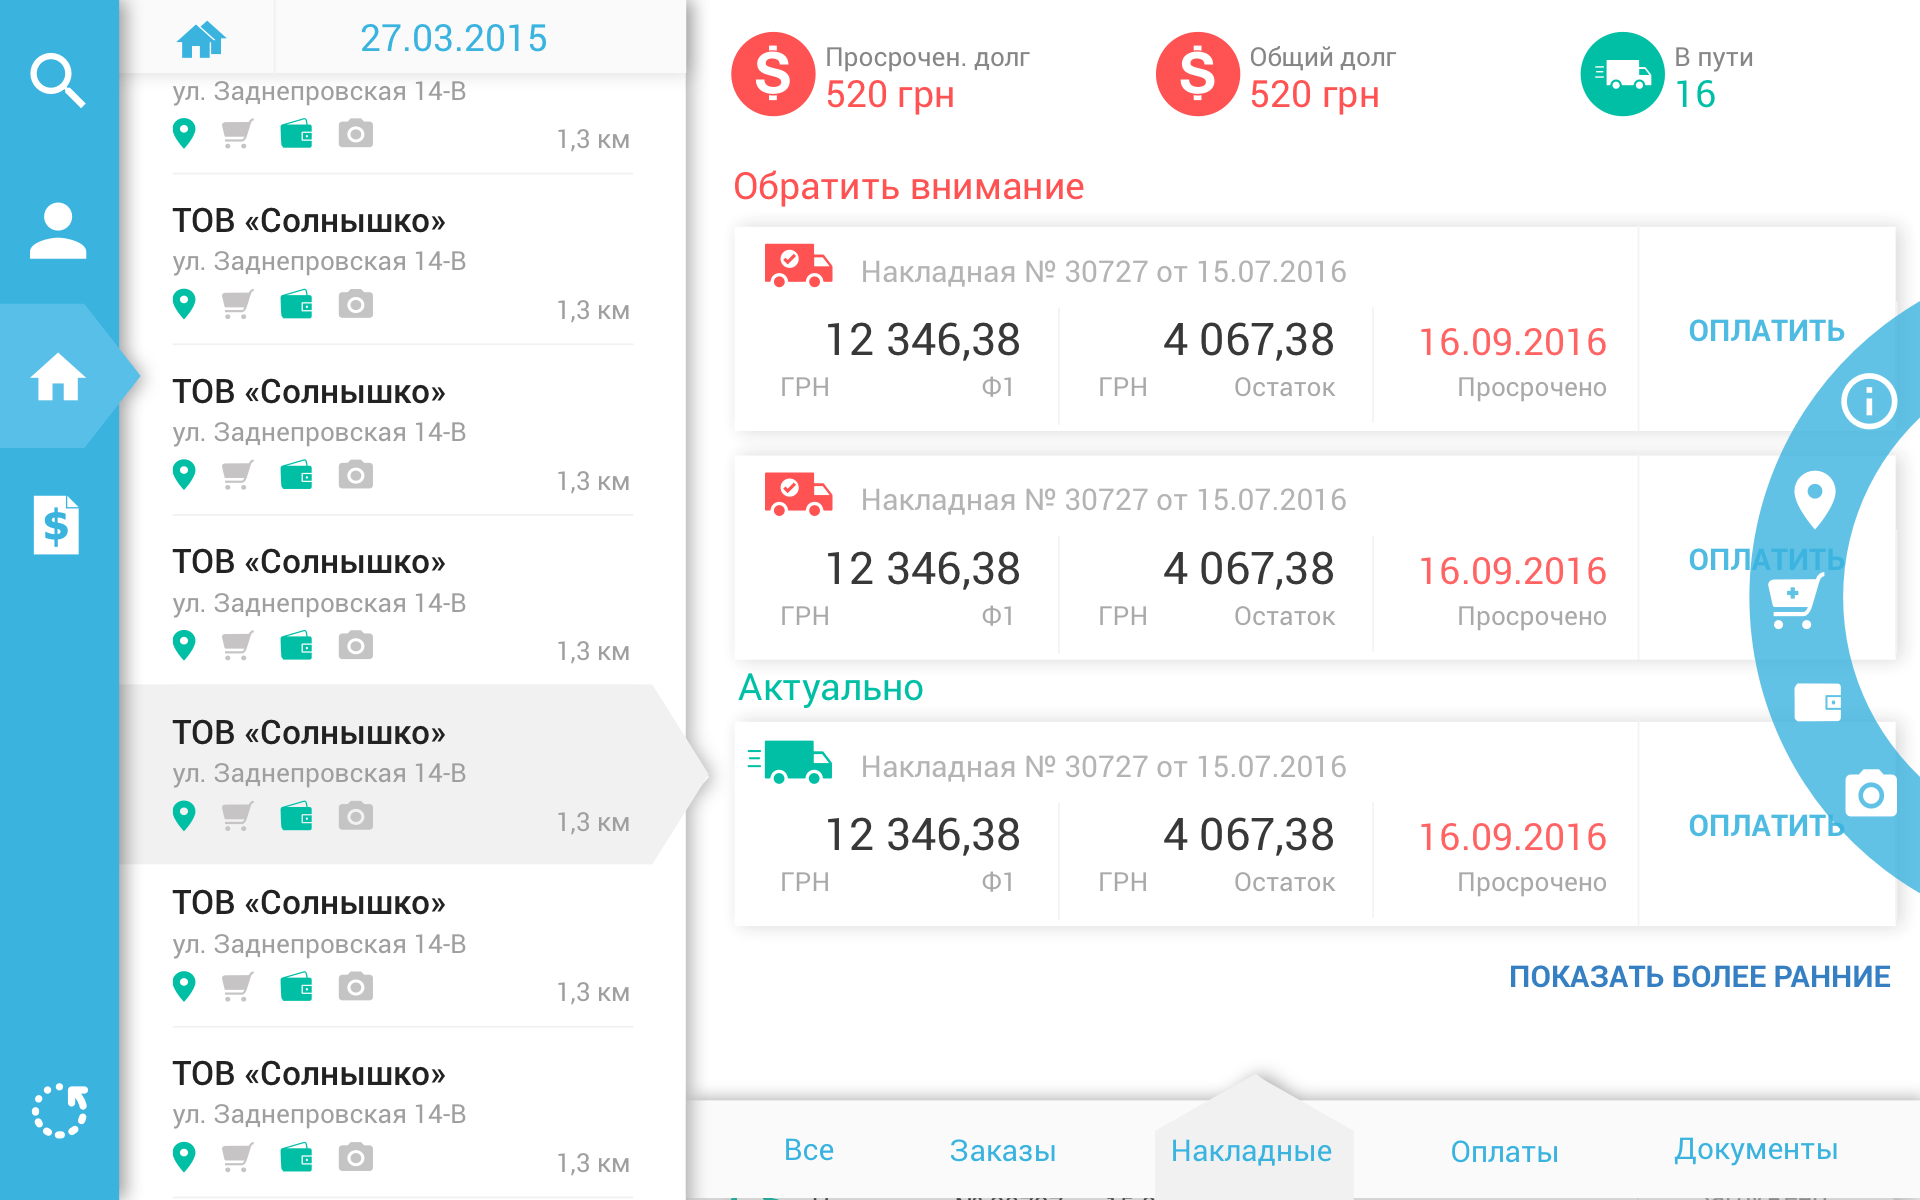This screenshot has width=1920, height=1200.
Task: Tap green truck icon on Актуально invoice
Action: [x=790, y=762]
